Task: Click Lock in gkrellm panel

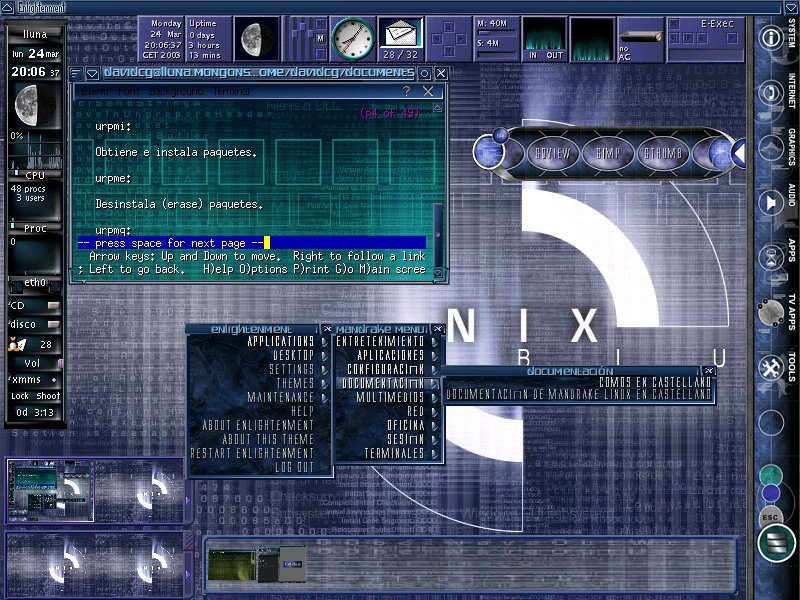Action: click(x=20, y=396)
